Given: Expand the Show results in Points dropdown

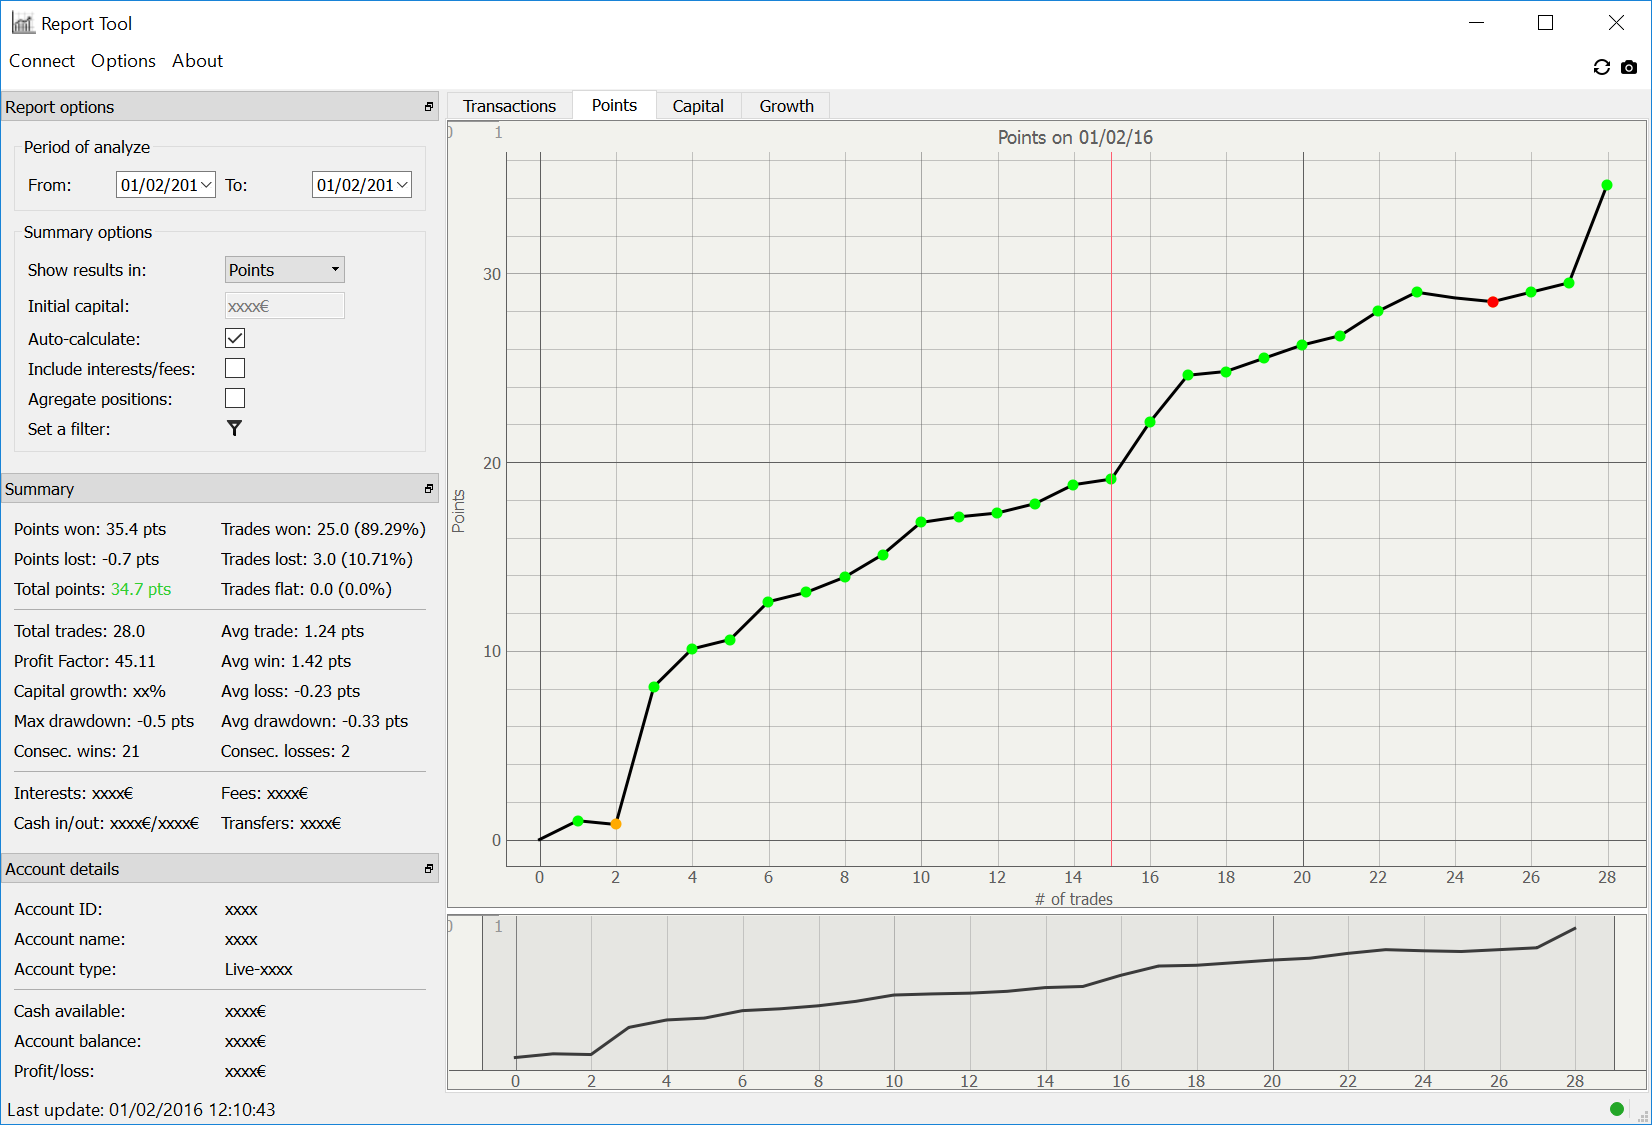Looking at the screenshot, I should pos(285,270).
